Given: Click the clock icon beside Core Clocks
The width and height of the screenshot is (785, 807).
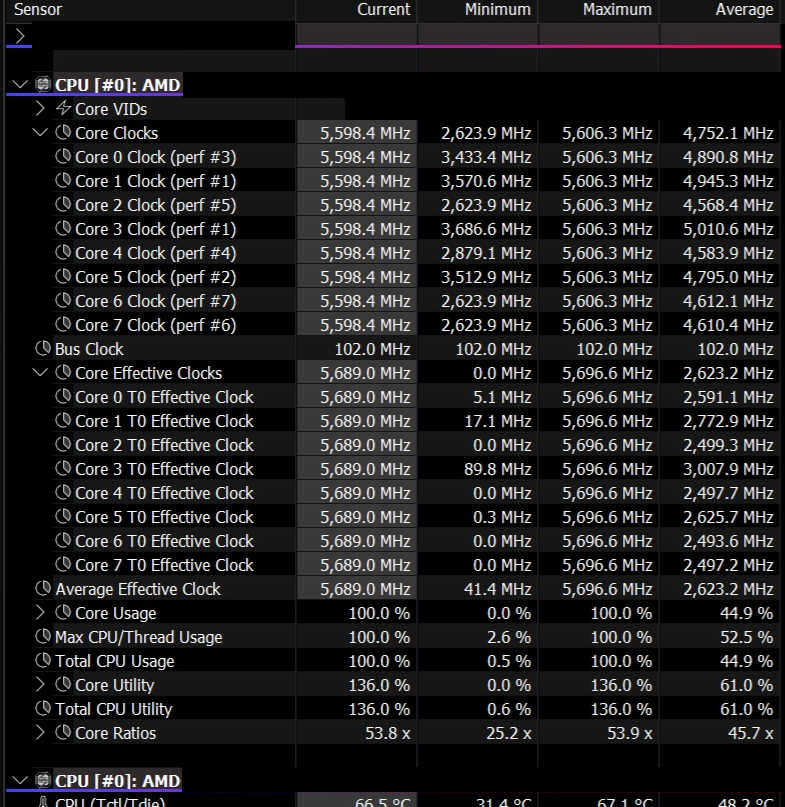Looking at the screenshot, I should (63, 133).
